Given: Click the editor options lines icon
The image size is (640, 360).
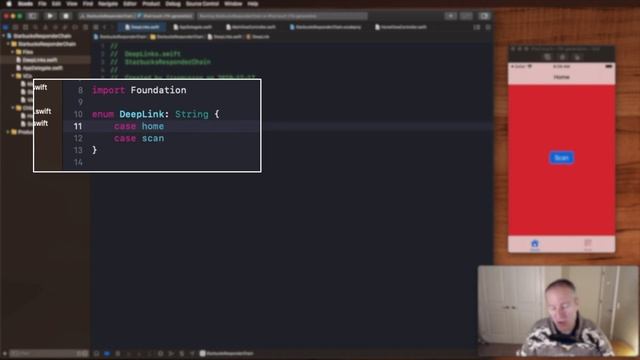Looking at the screenshot, I should pyautogui.click(x=477, y=27).
